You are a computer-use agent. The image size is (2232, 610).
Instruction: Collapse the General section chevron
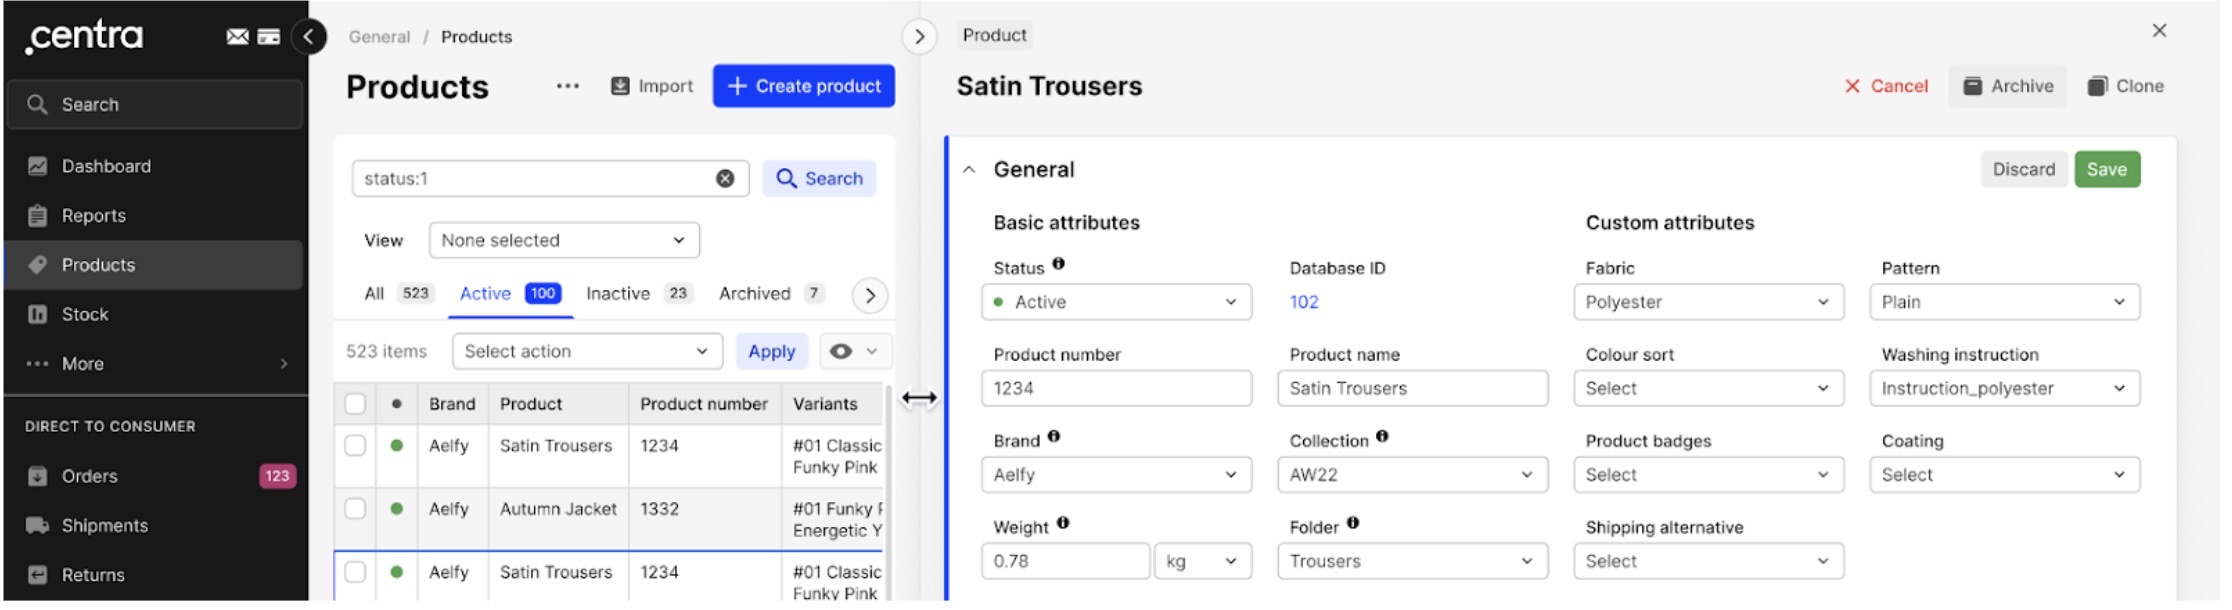pyautogui.click(x=969, y=170)
